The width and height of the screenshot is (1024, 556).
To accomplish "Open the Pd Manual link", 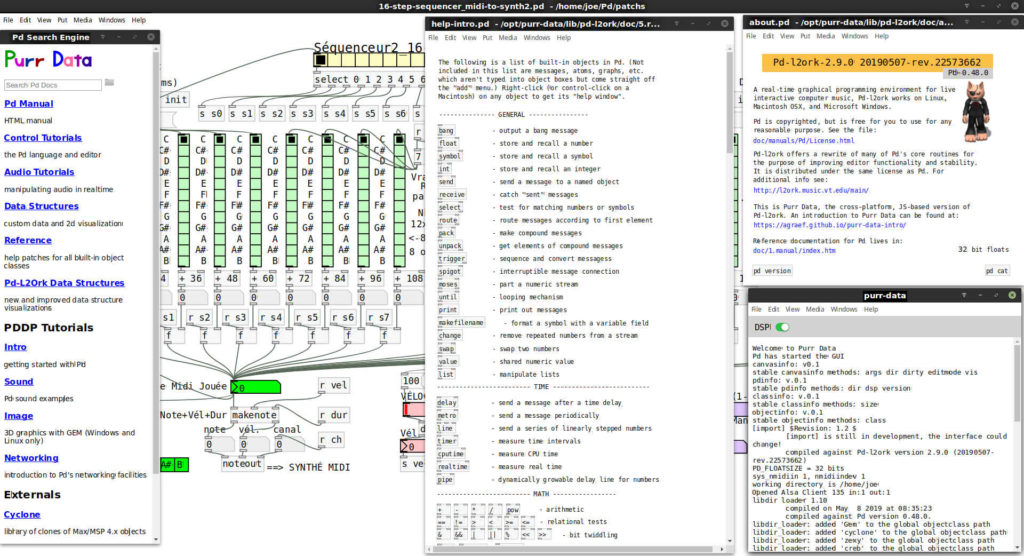I will [29, 103].
